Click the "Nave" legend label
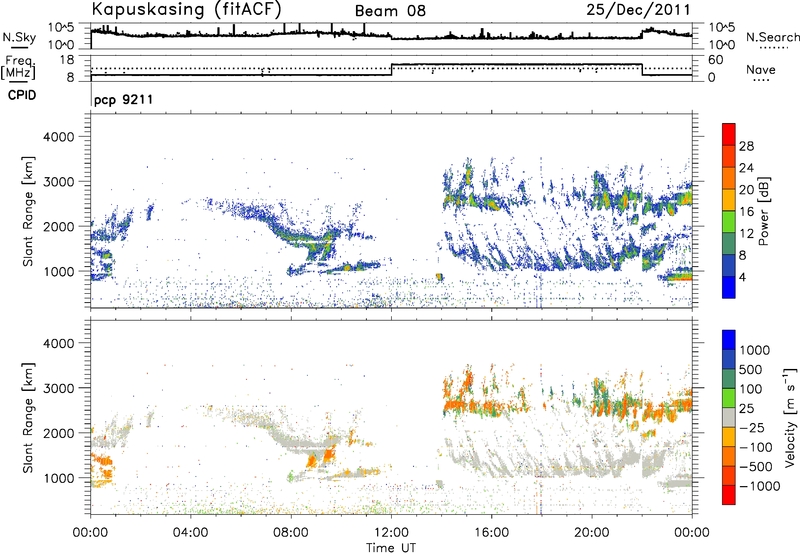 coord(761,69)
